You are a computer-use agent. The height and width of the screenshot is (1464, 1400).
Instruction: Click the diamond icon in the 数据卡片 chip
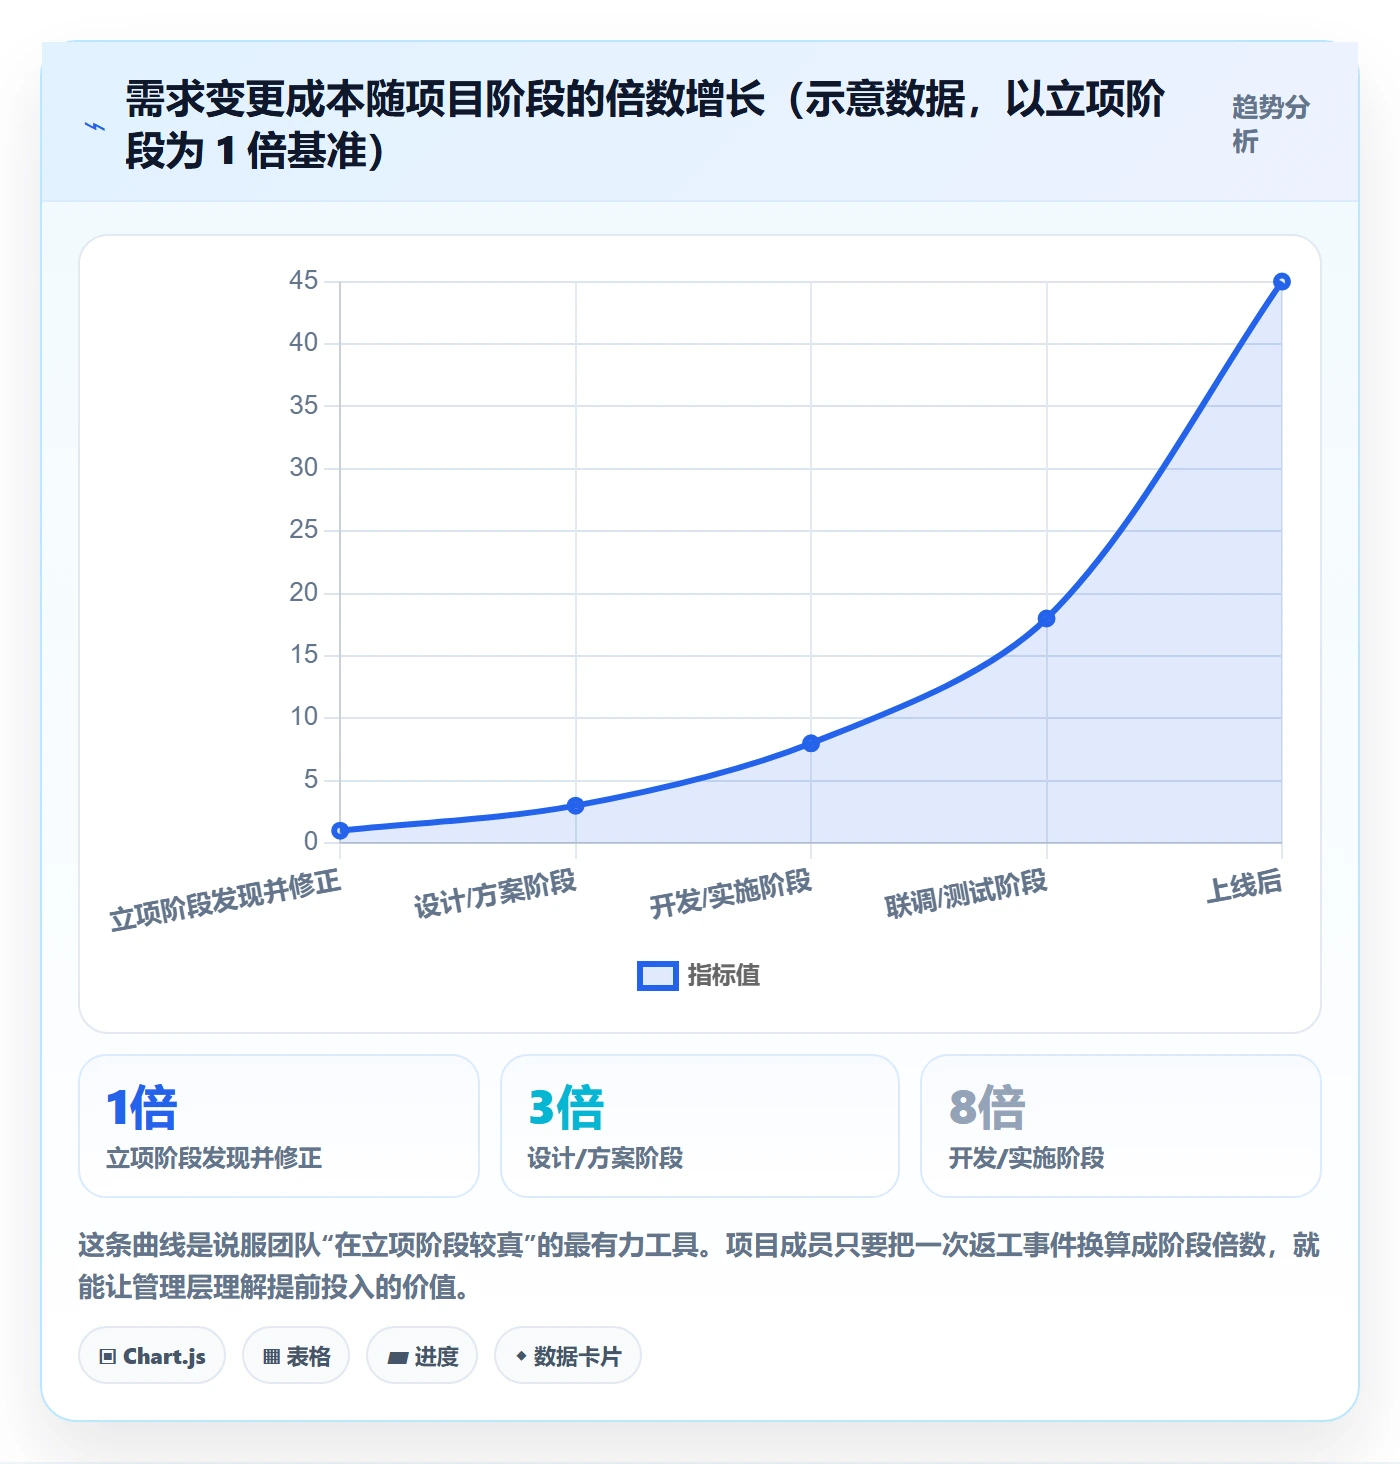[521, 1357]
